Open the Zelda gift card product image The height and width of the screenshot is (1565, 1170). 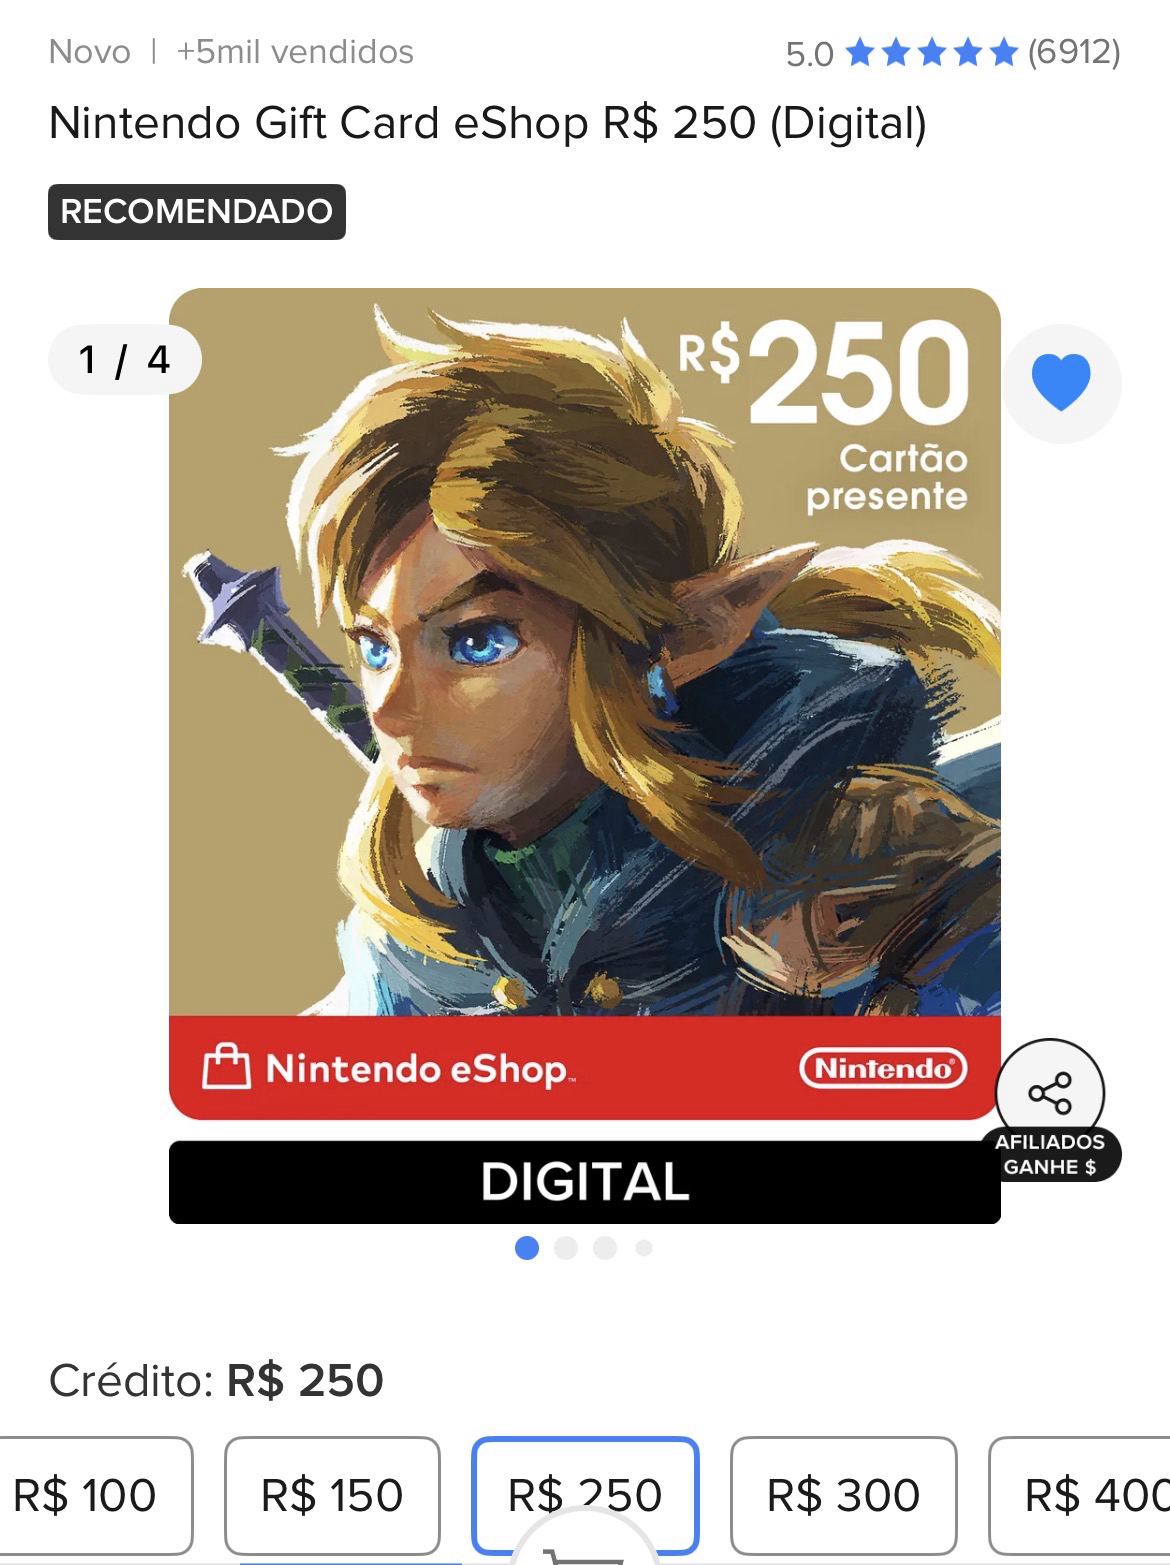585,703
